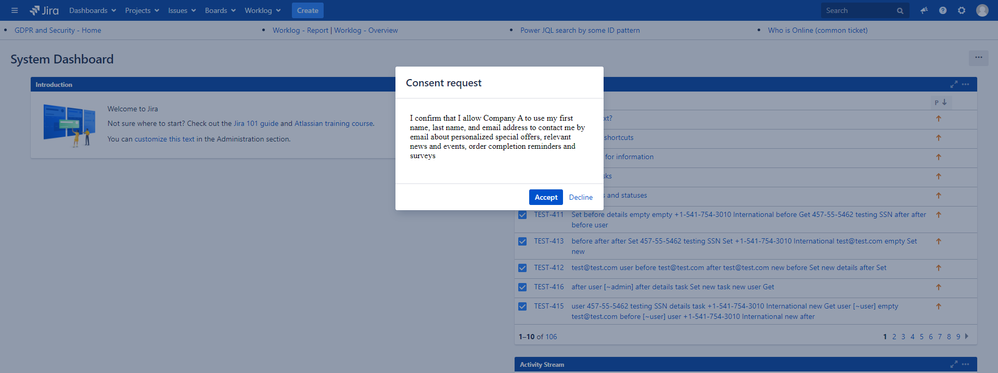Click the priority arrow for TEST-412
Screen dimensions: 998x373
click(x=938, y=267)
